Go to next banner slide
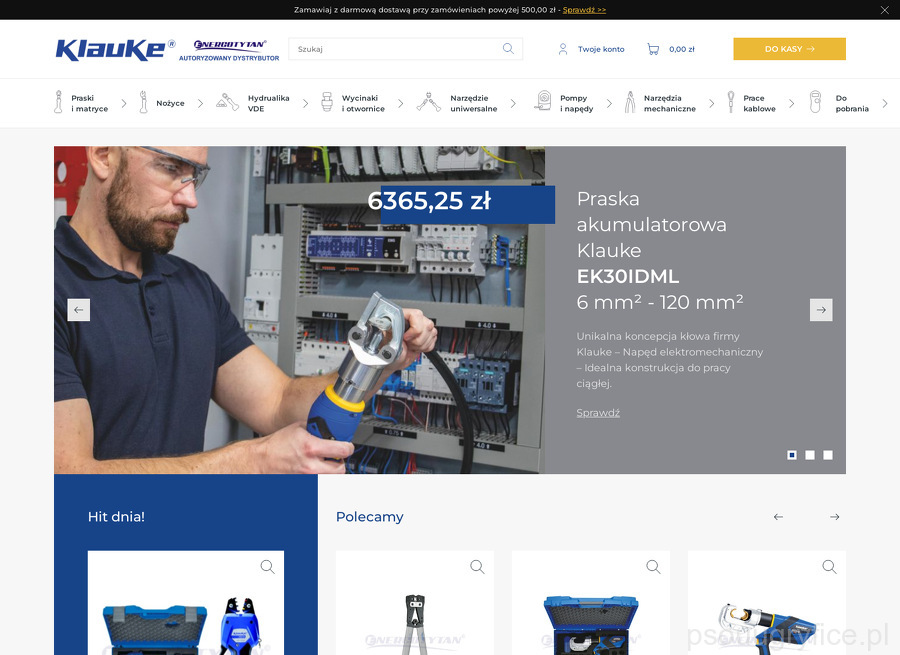The image size is (900, 655). 821,310
